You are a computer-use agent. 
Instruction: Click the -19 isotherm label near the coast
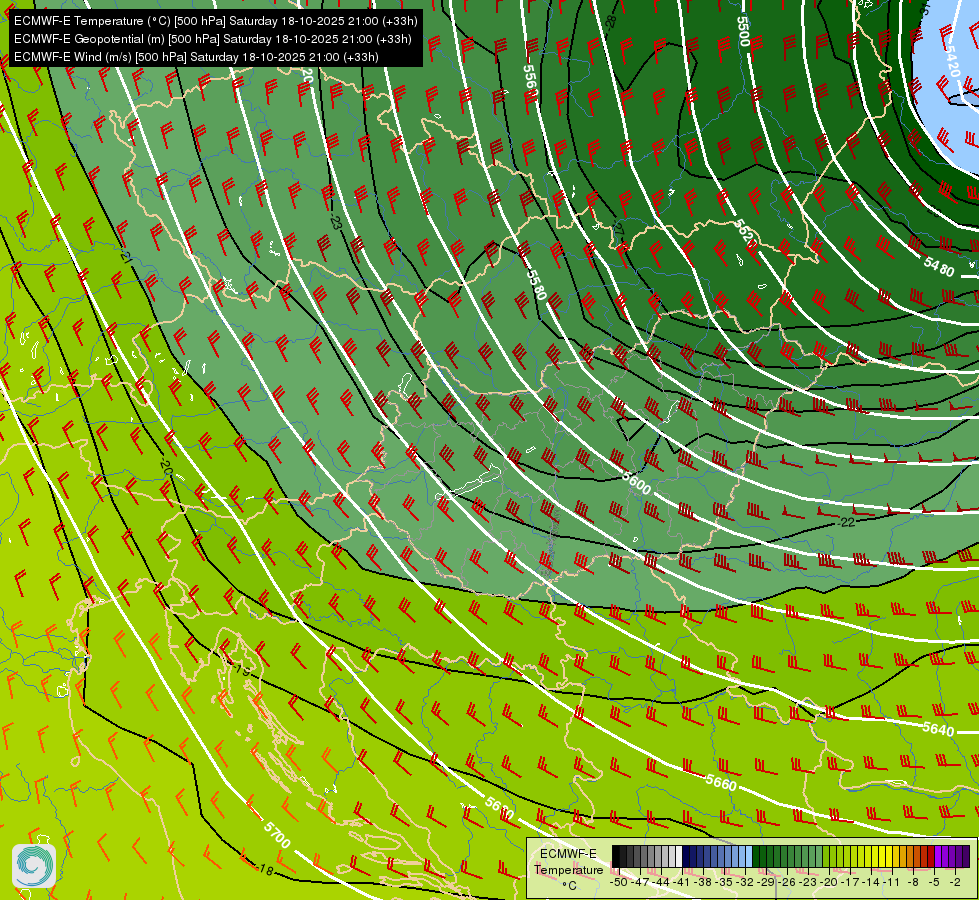[x=241, y=670]
